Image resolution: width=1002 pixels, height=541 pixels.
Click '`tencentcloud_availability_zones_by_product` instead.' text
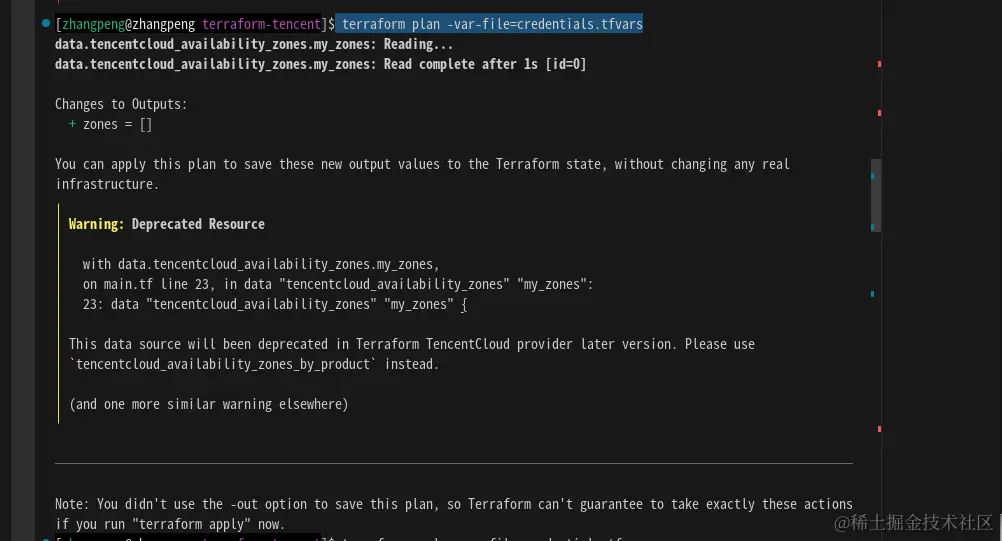tap(254, 364)
